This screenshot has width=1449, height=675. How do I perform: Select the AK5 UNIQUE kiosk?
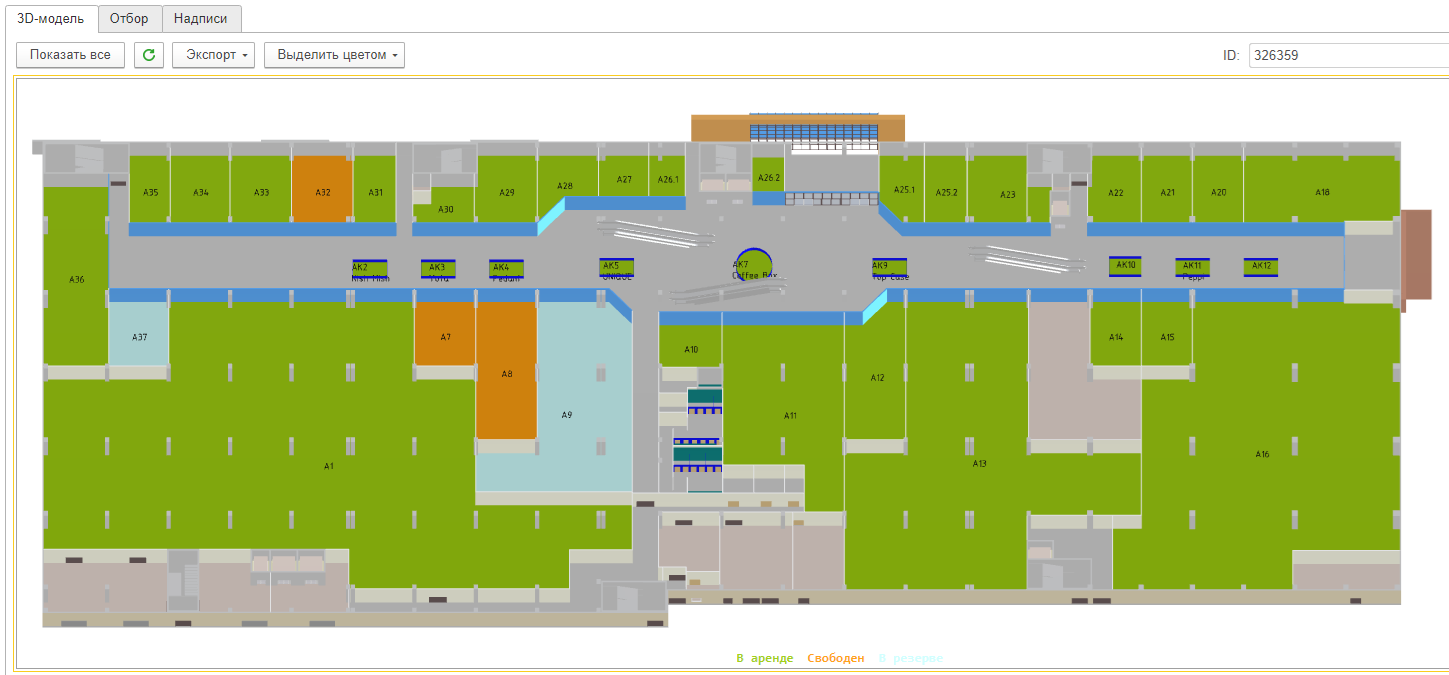(616, 267)
